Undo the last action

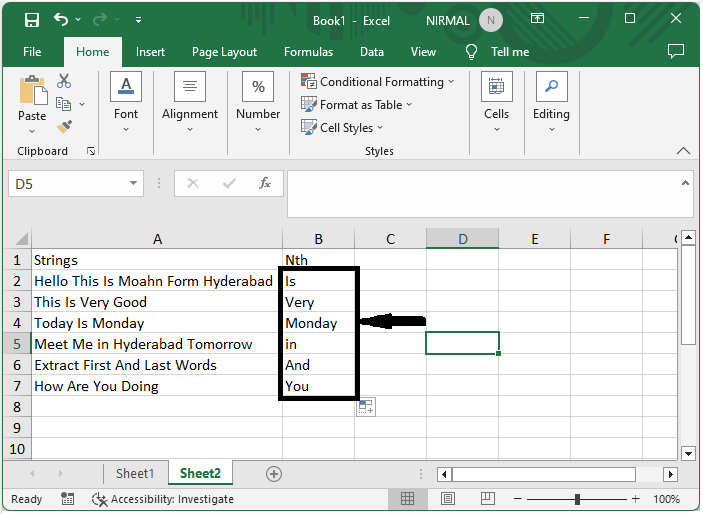coord(61,19)
